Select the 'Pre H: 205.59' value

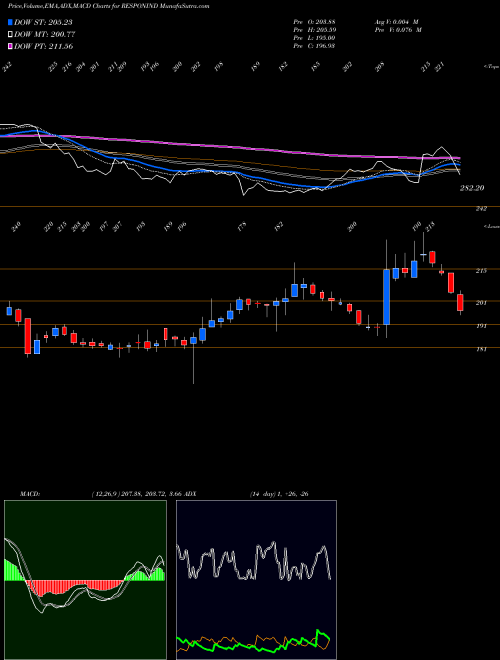tap(314, 30)
